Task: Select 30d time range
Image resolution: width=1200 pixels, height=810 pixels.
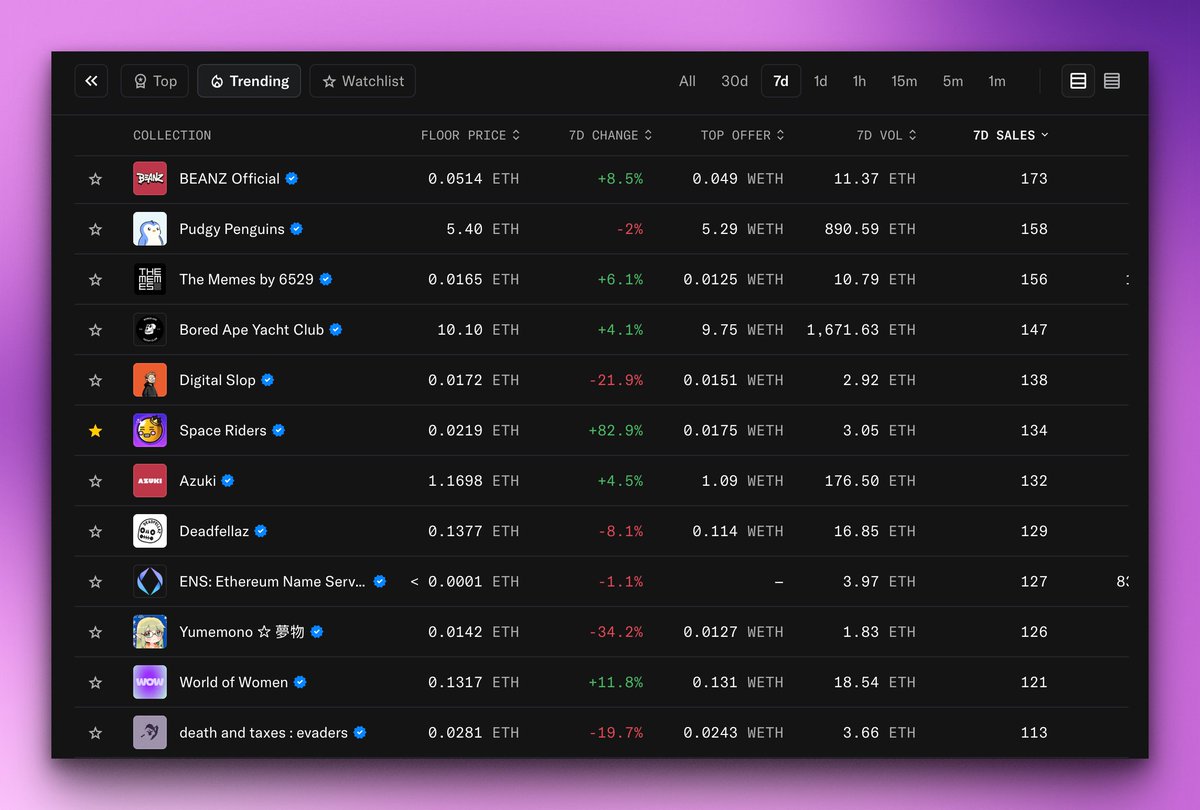Action: tap(734, 81)
